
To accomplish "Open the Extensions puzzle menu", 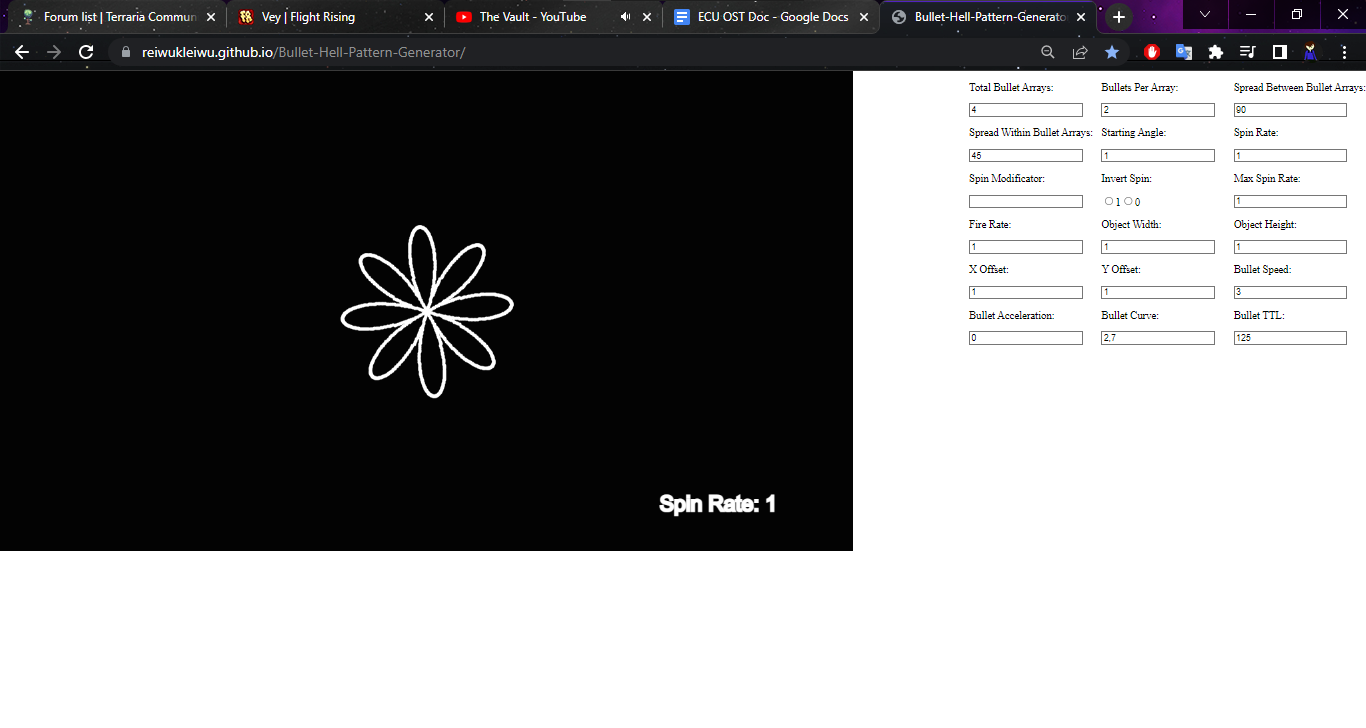I will 1216,52.
